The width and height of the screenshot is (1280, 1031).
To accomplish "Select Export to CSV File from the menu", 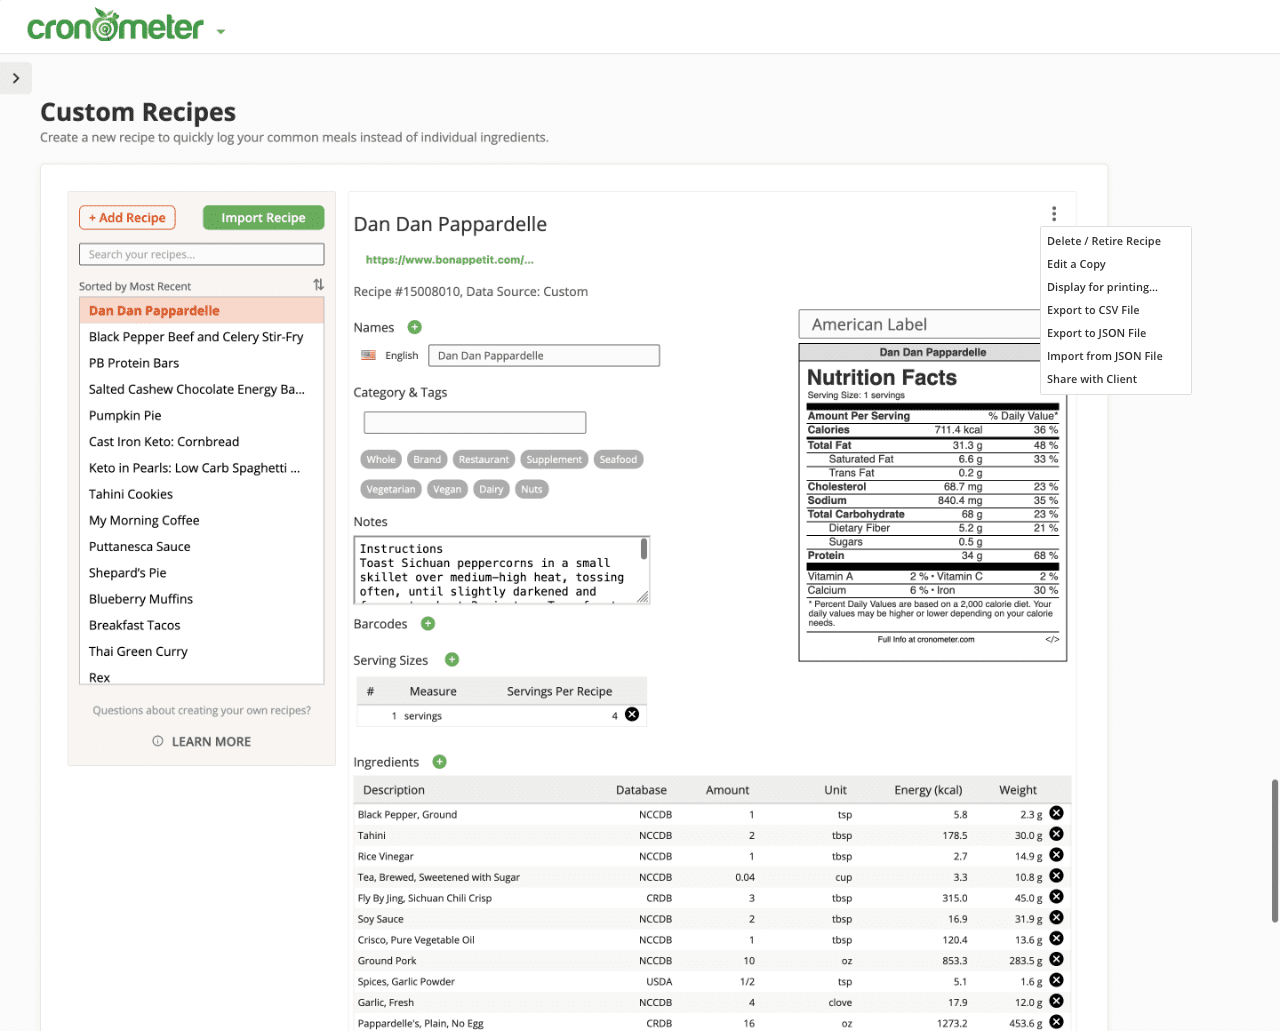I will click(x=1092, y=310).
